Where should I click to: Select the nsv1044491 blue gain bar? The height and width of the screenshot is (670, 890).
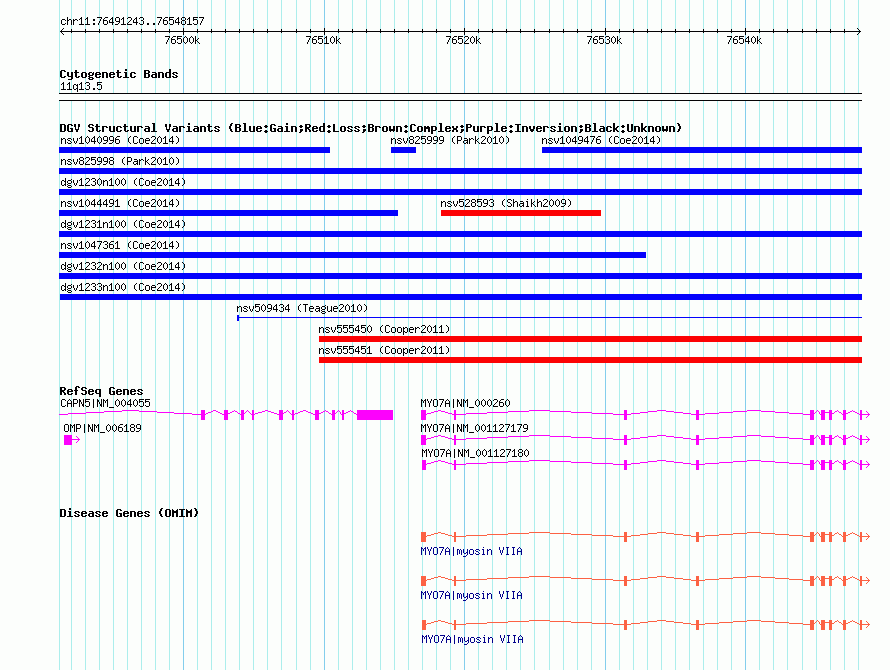click(x=229, y=213)
